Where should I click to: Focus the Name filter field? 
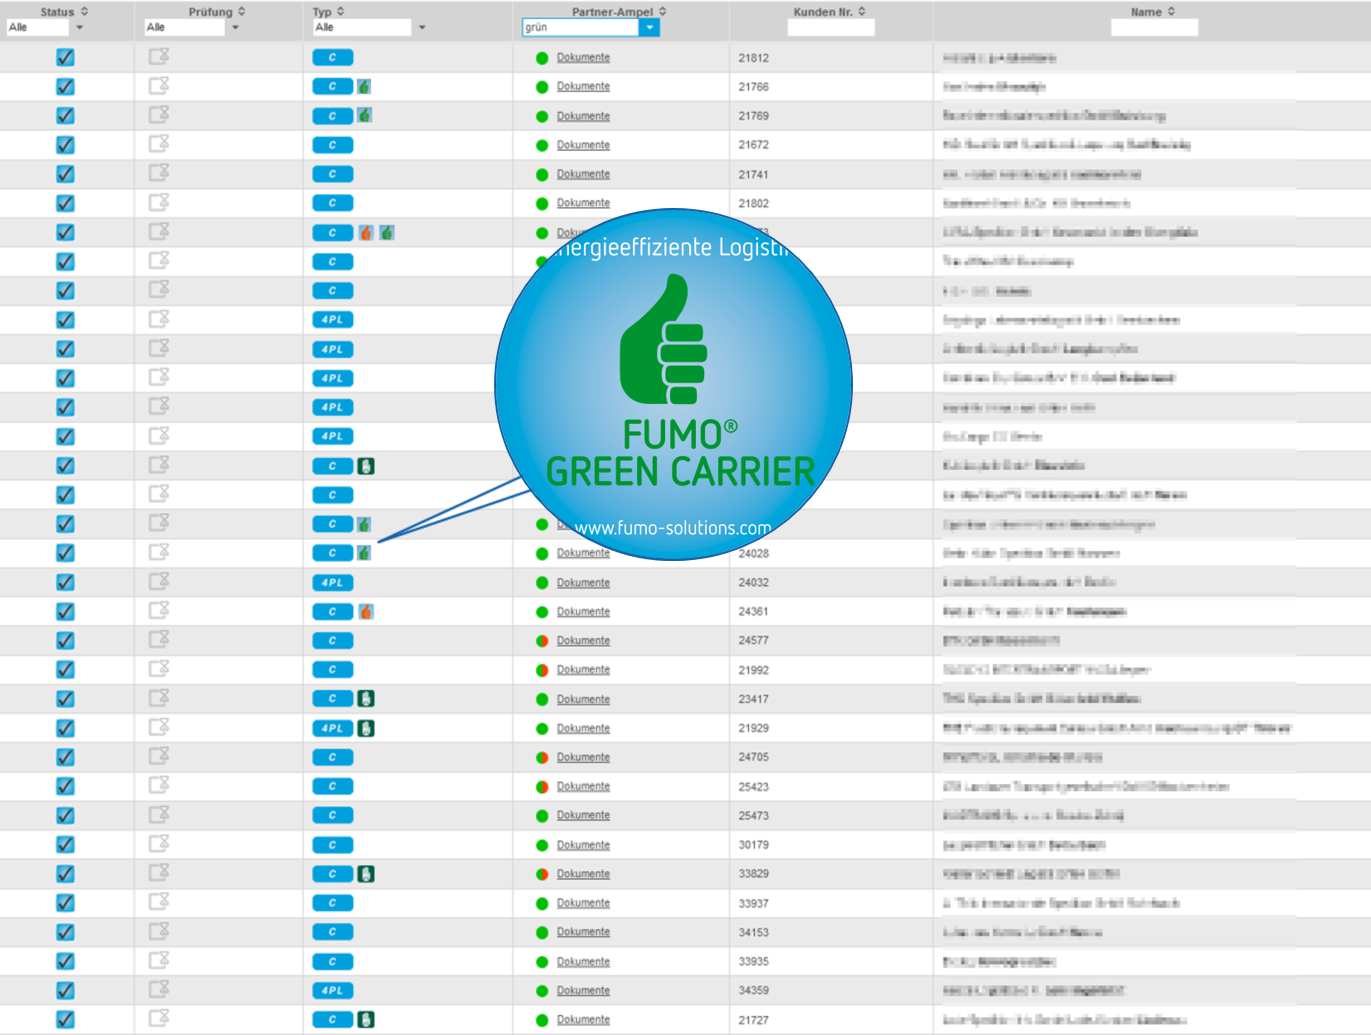pos(1154,28)
